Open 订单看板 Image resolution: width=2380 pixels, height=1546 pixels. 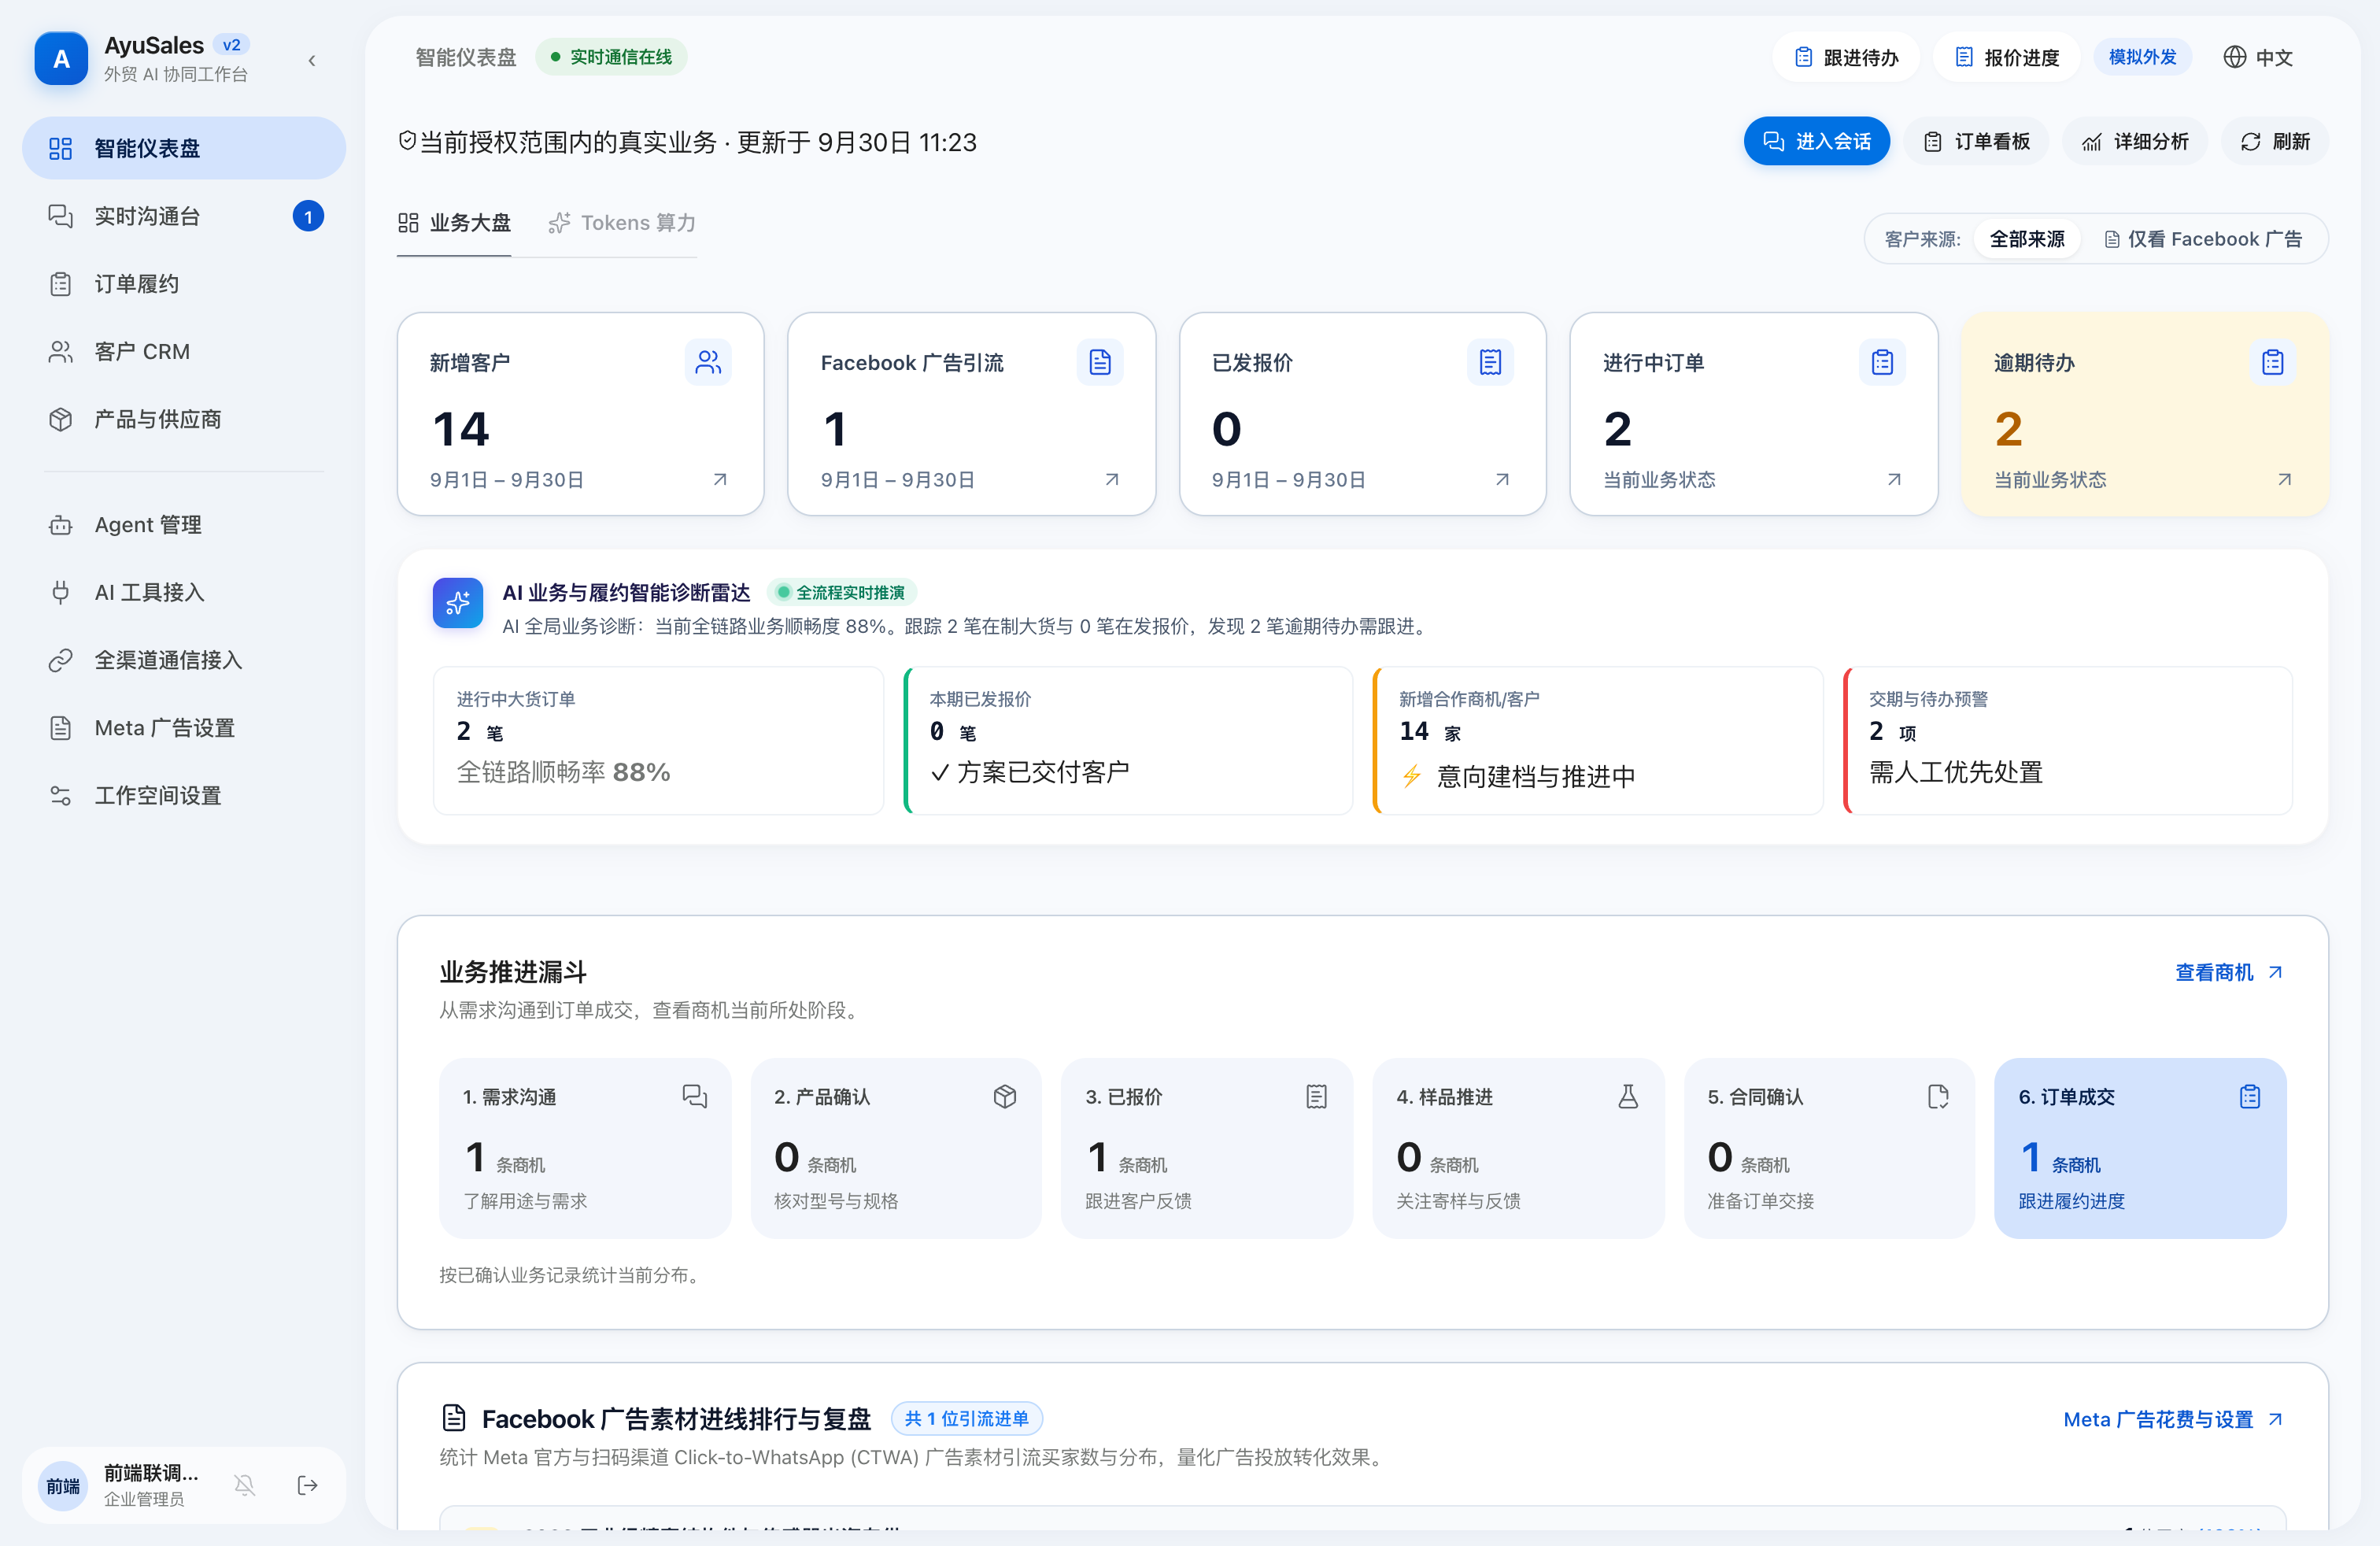tap(1976, 141)
